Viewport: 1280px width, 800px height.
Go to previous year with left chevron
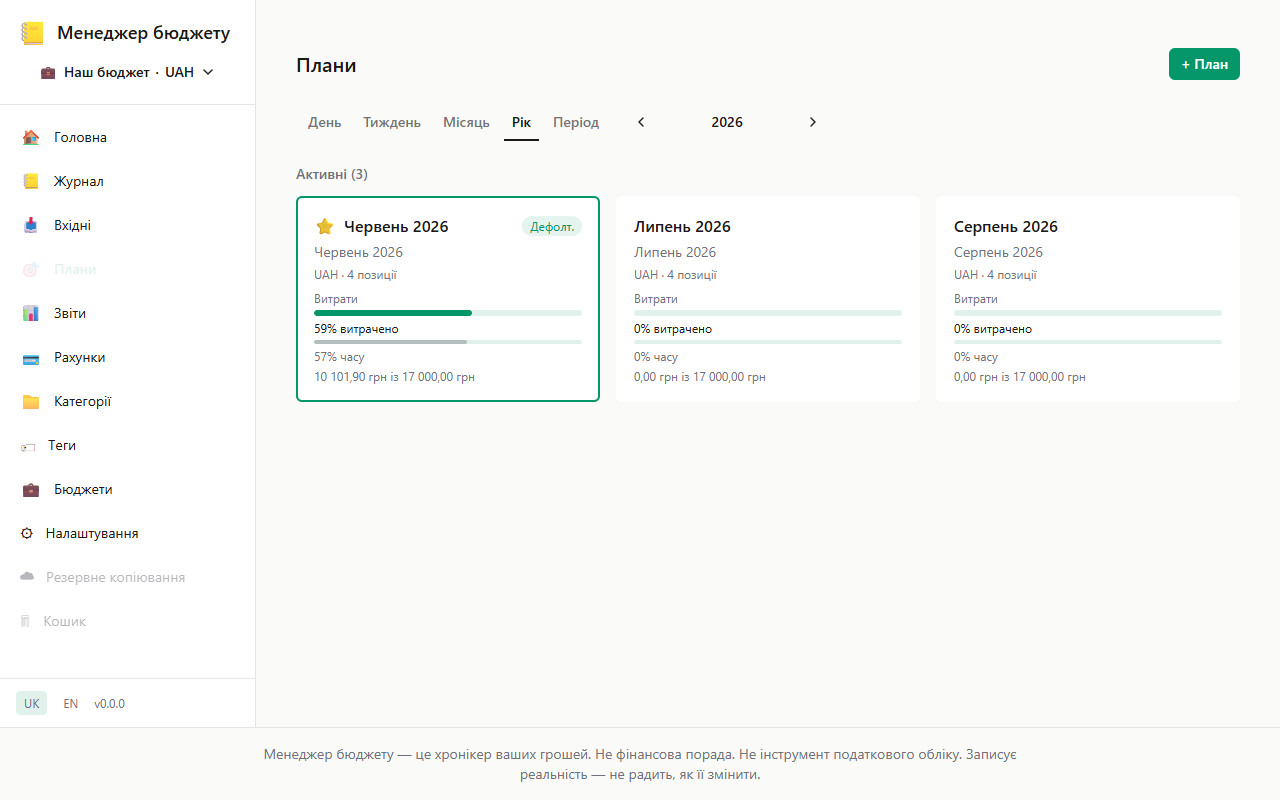click(641, 122)
